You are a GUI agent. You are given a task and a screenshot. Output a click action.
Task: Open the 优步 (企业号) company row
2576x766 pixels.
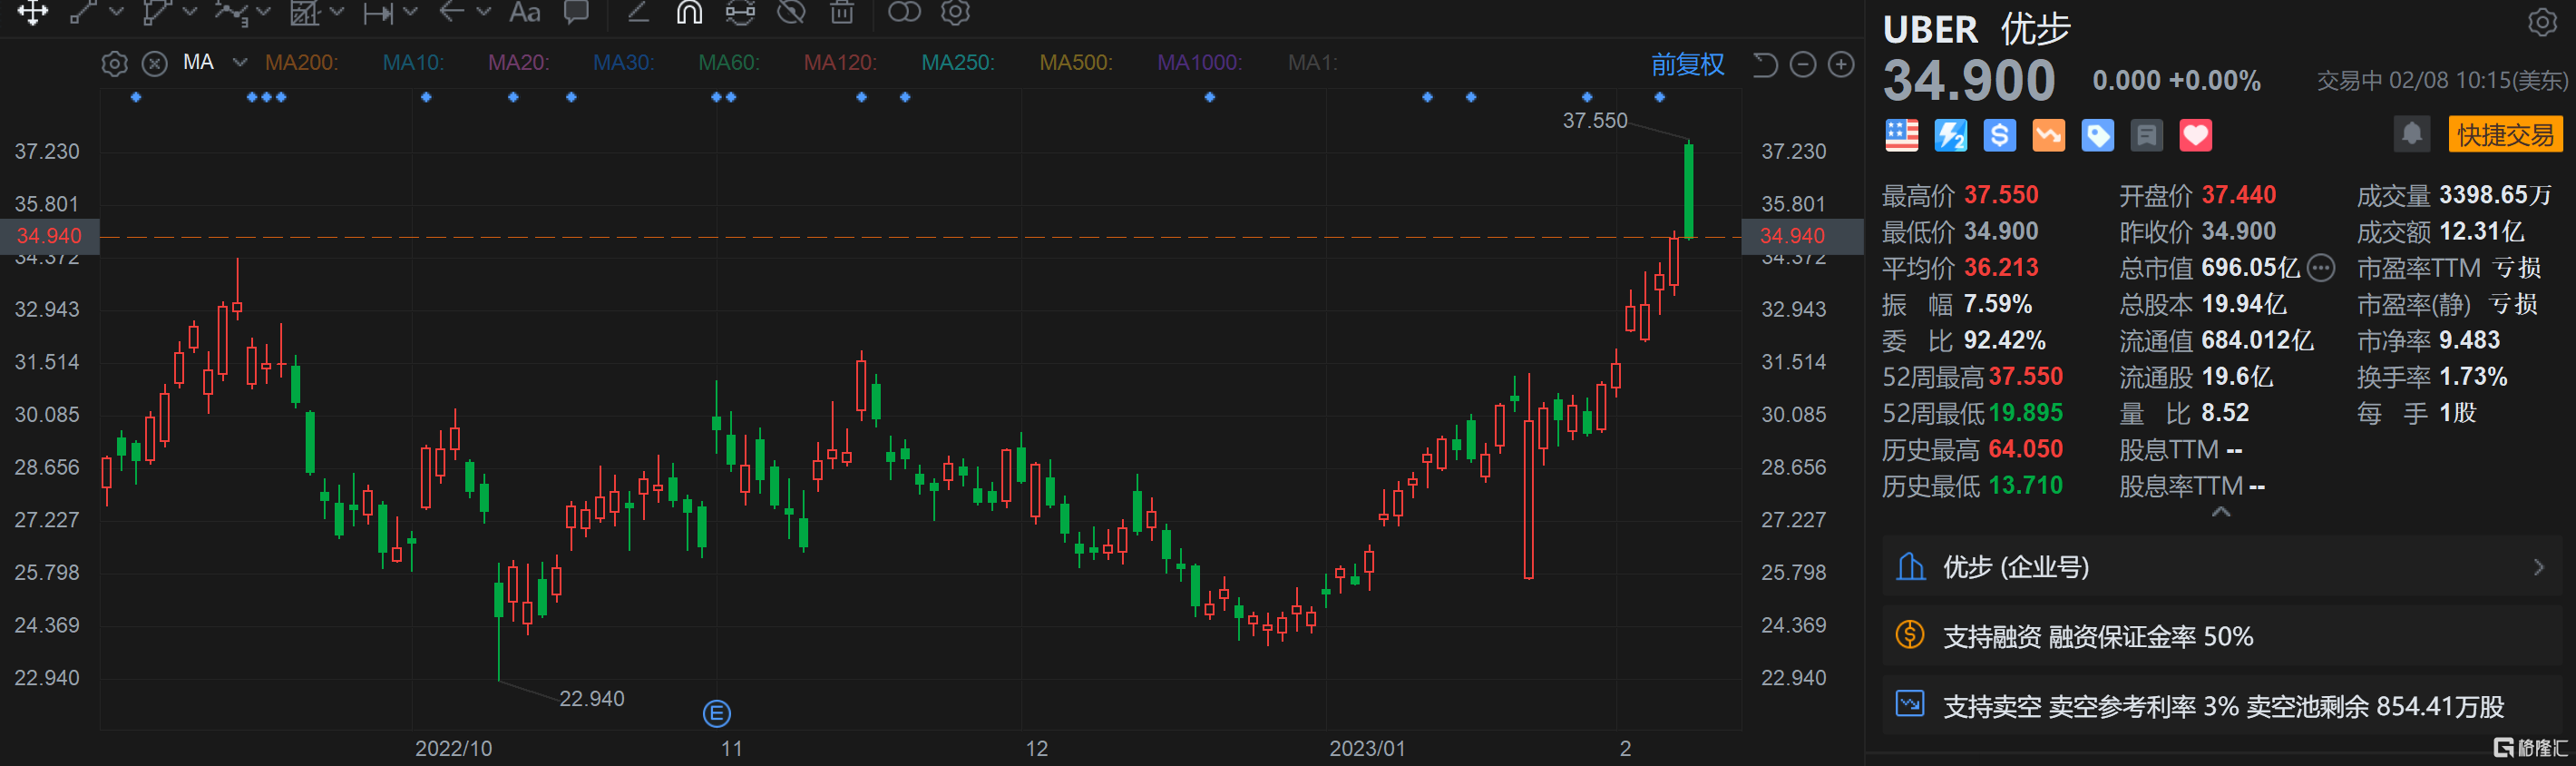(2222, 567)
